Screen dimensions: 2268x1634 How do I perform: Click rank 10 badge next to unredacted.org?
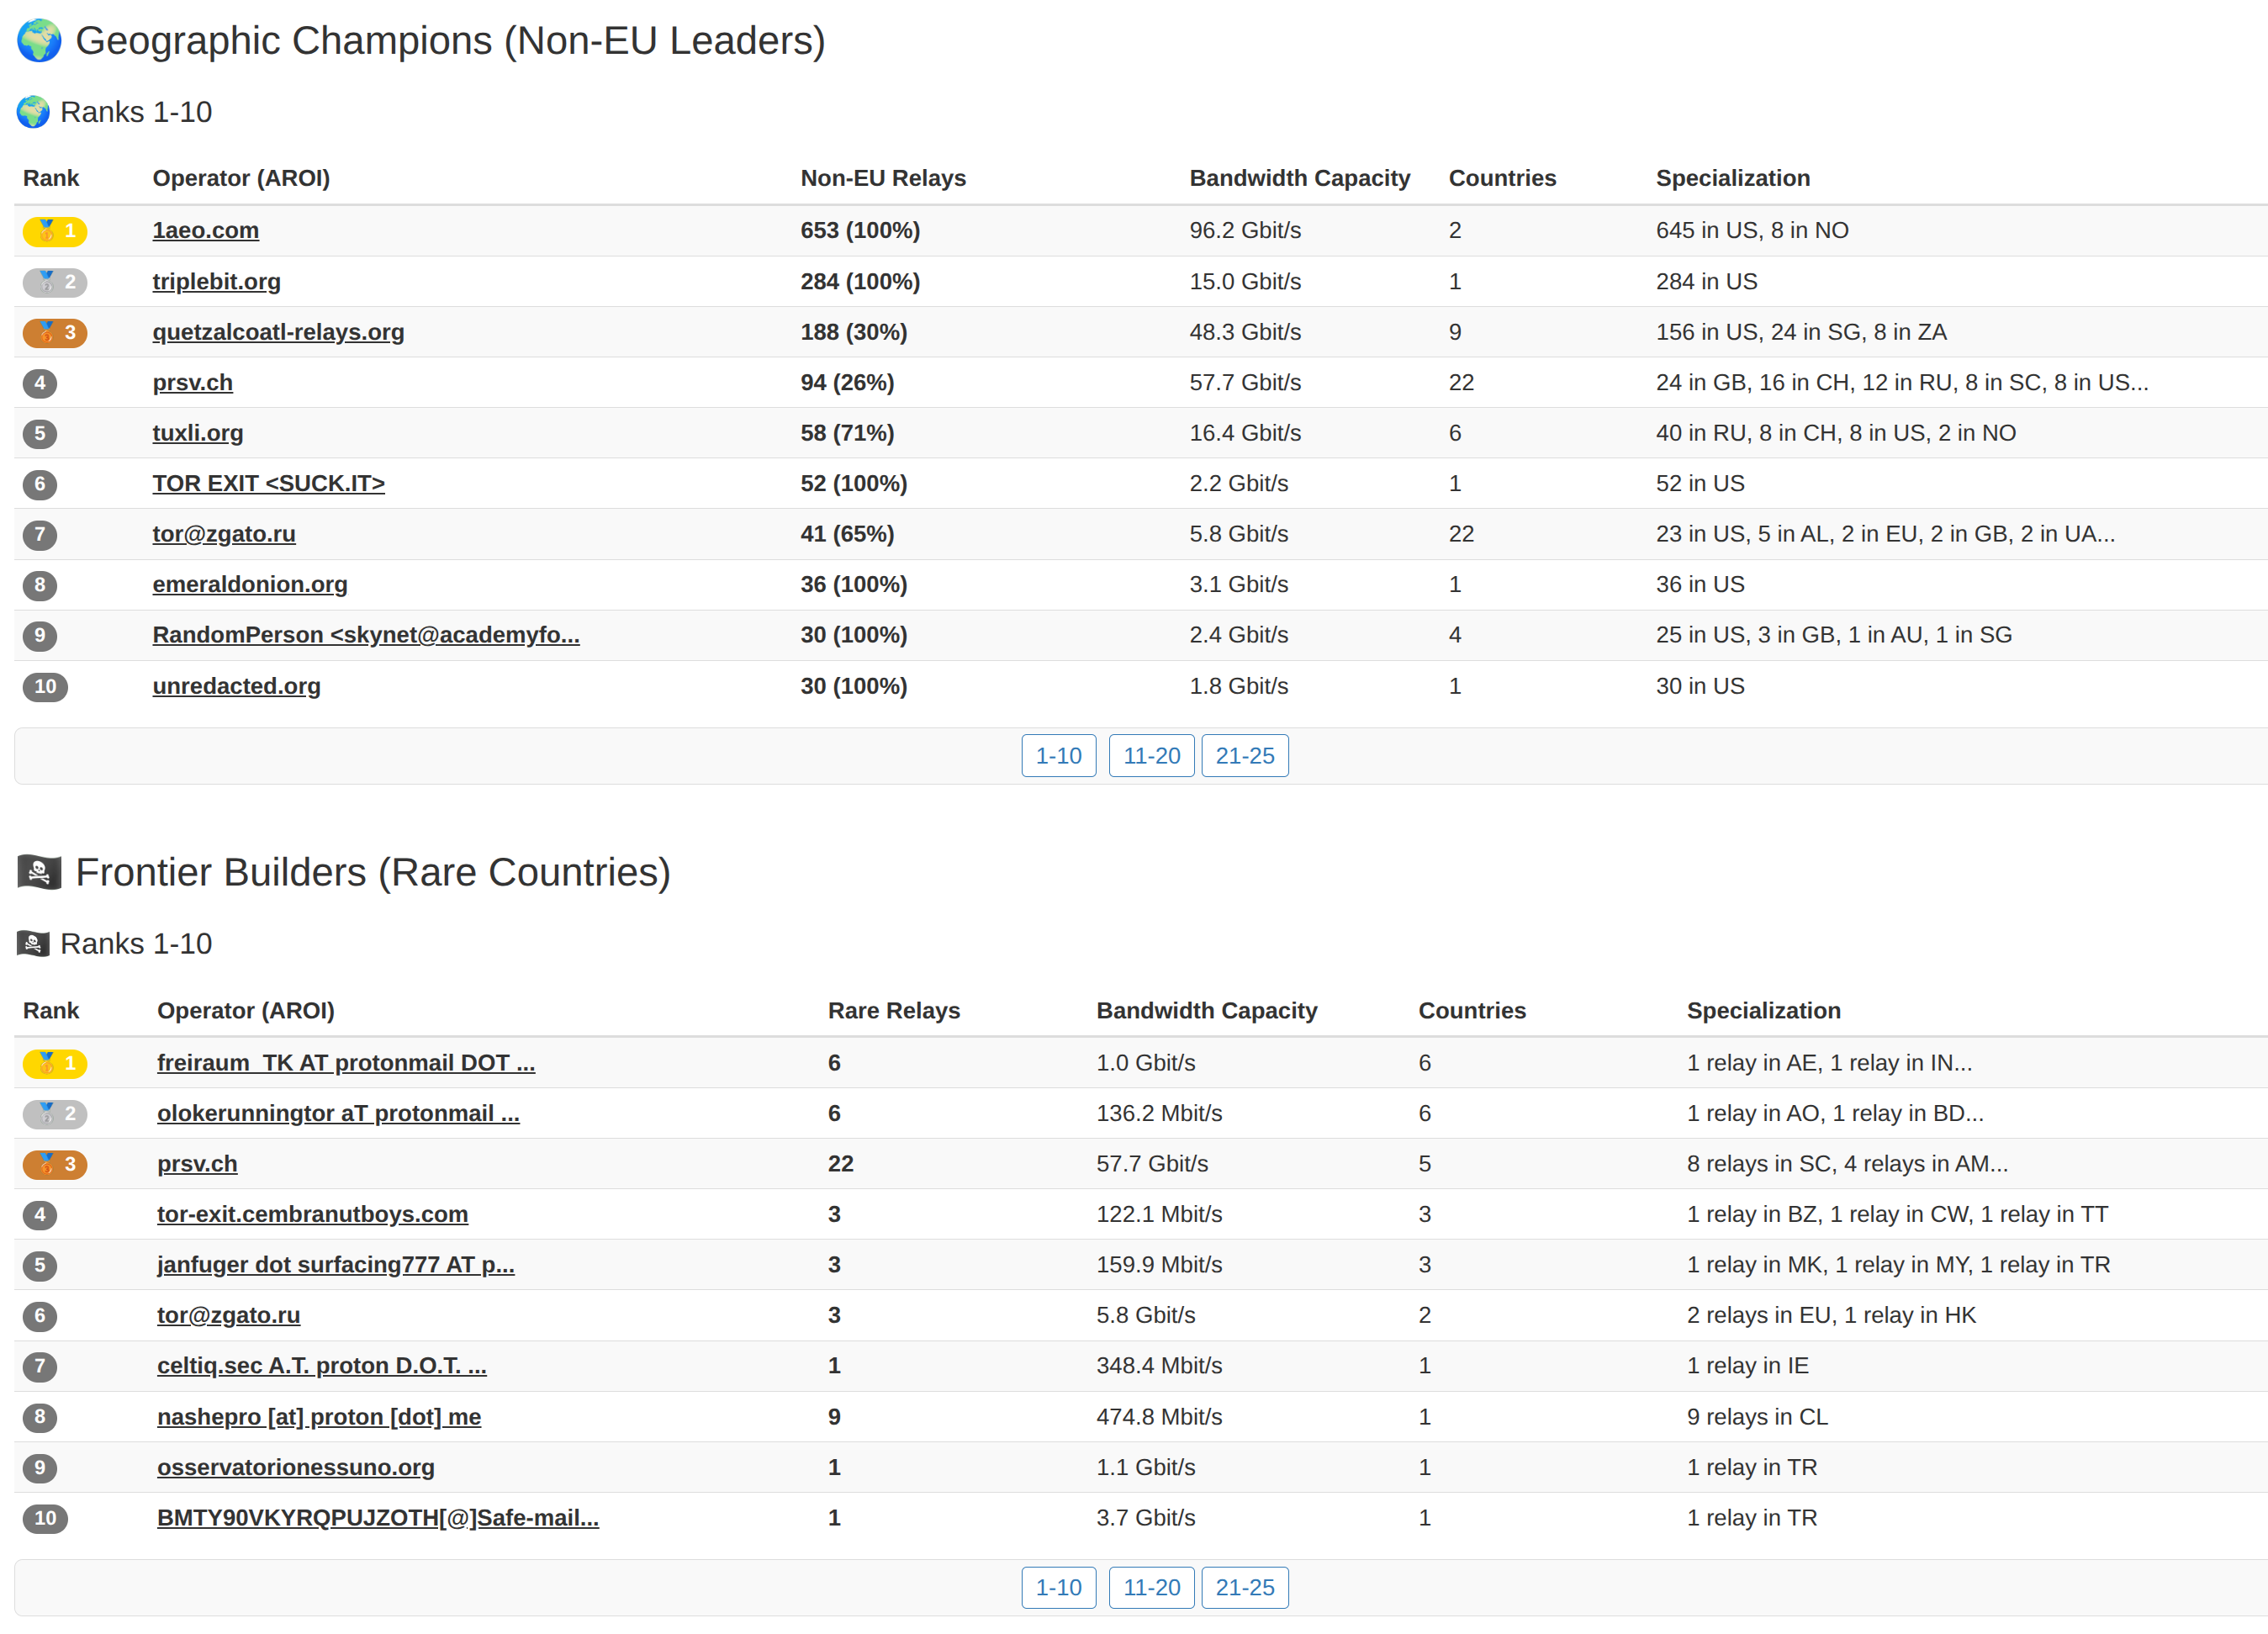click(45, 686)
